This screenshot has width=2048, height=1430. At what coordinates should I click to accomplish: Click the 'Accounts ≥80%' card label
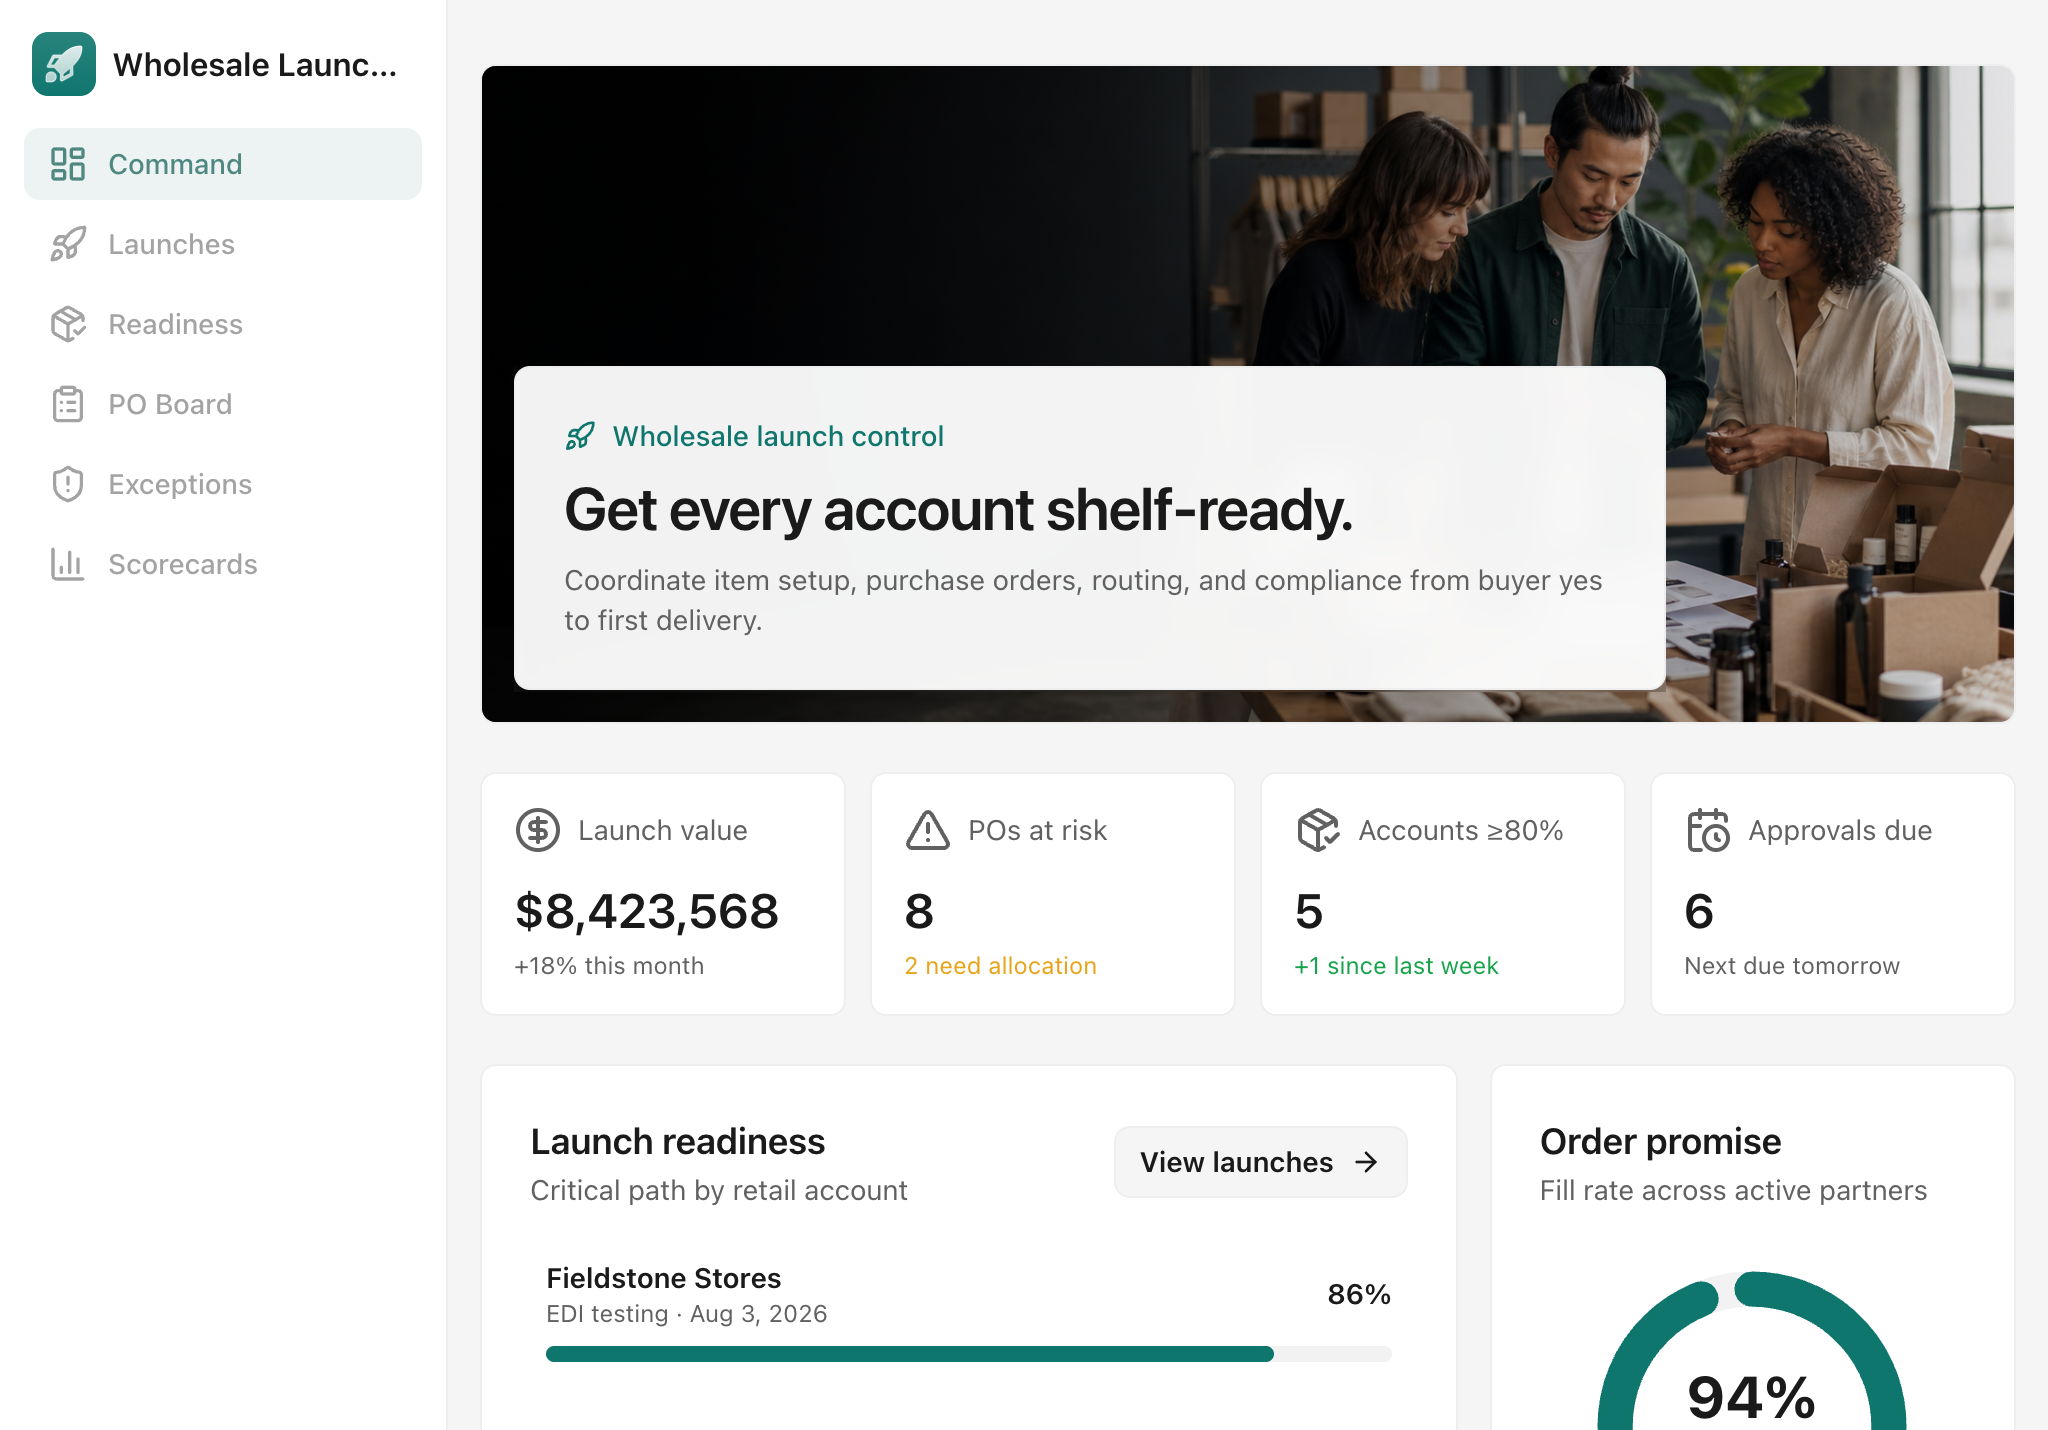point(1460,830)
